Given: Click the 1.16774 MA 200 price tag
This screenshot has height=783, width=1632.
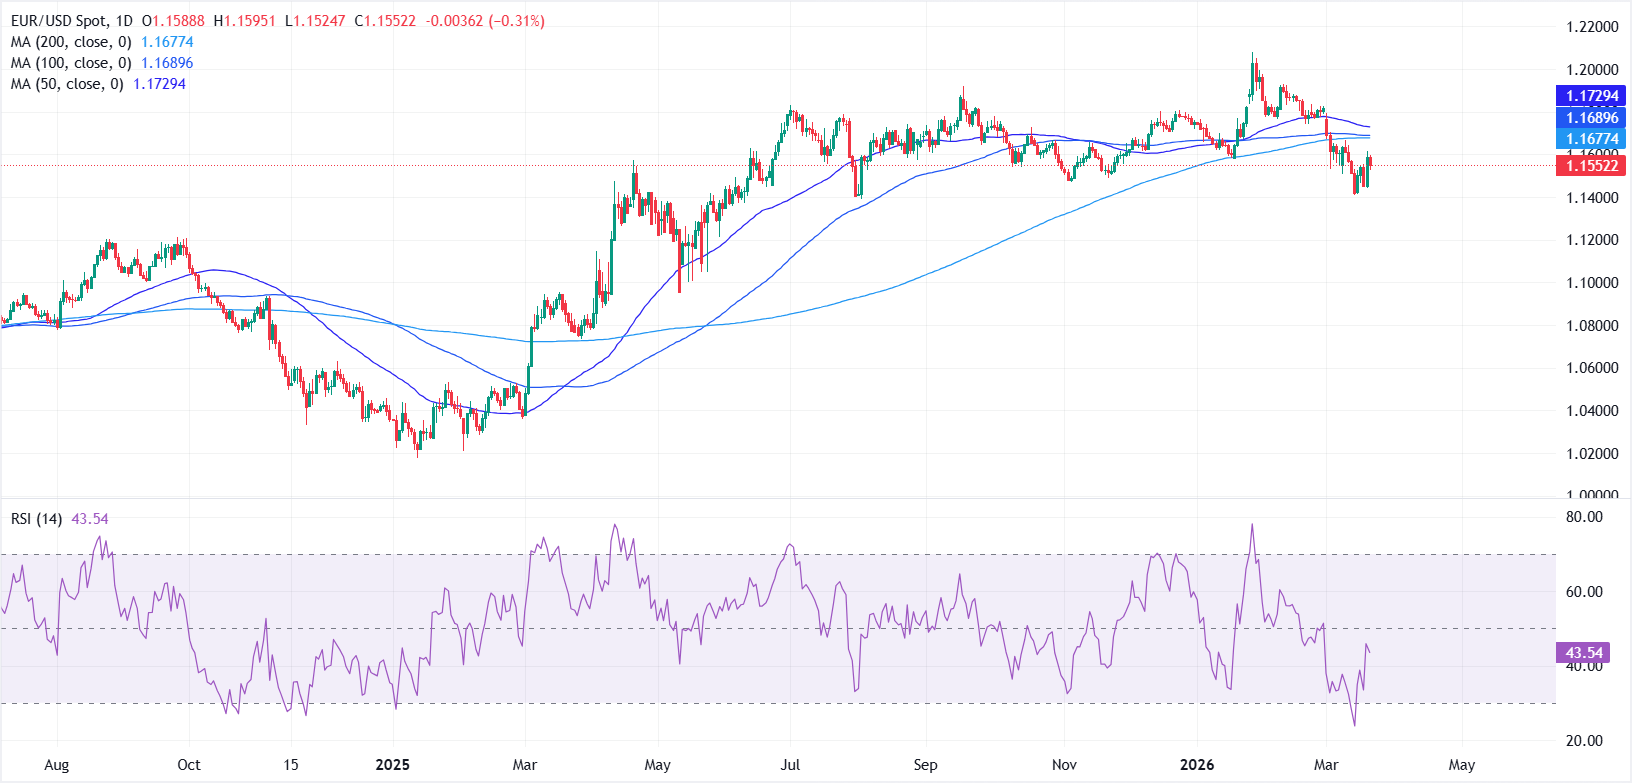Looking at the screenshot, I should coord(1591,139).
